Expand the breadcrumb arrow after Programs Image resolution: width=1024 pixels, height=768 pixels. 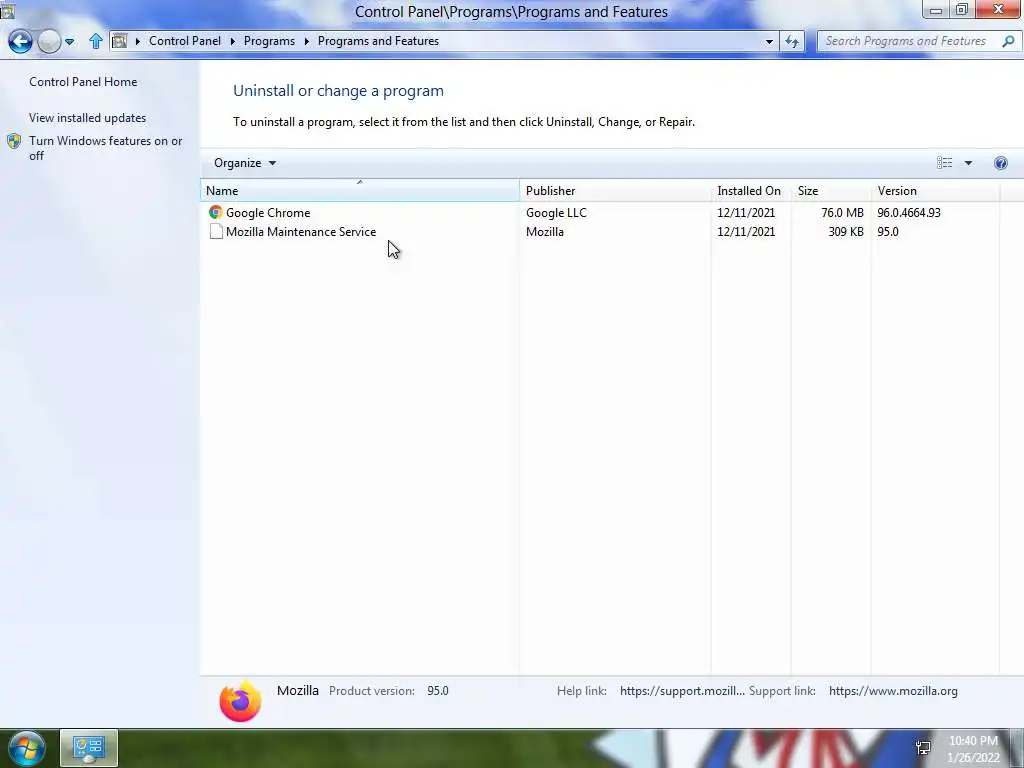coord(306,41)
